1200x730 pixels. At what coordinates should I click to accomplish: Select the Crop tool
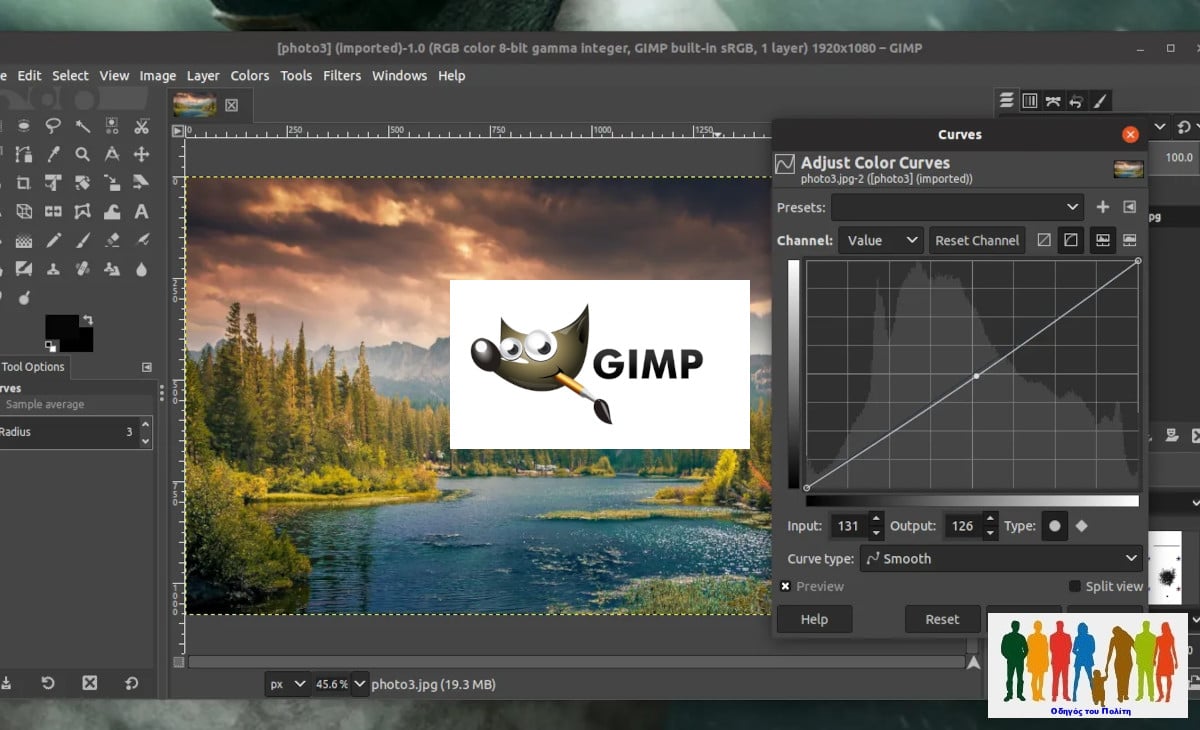click(x=24, y=183)
